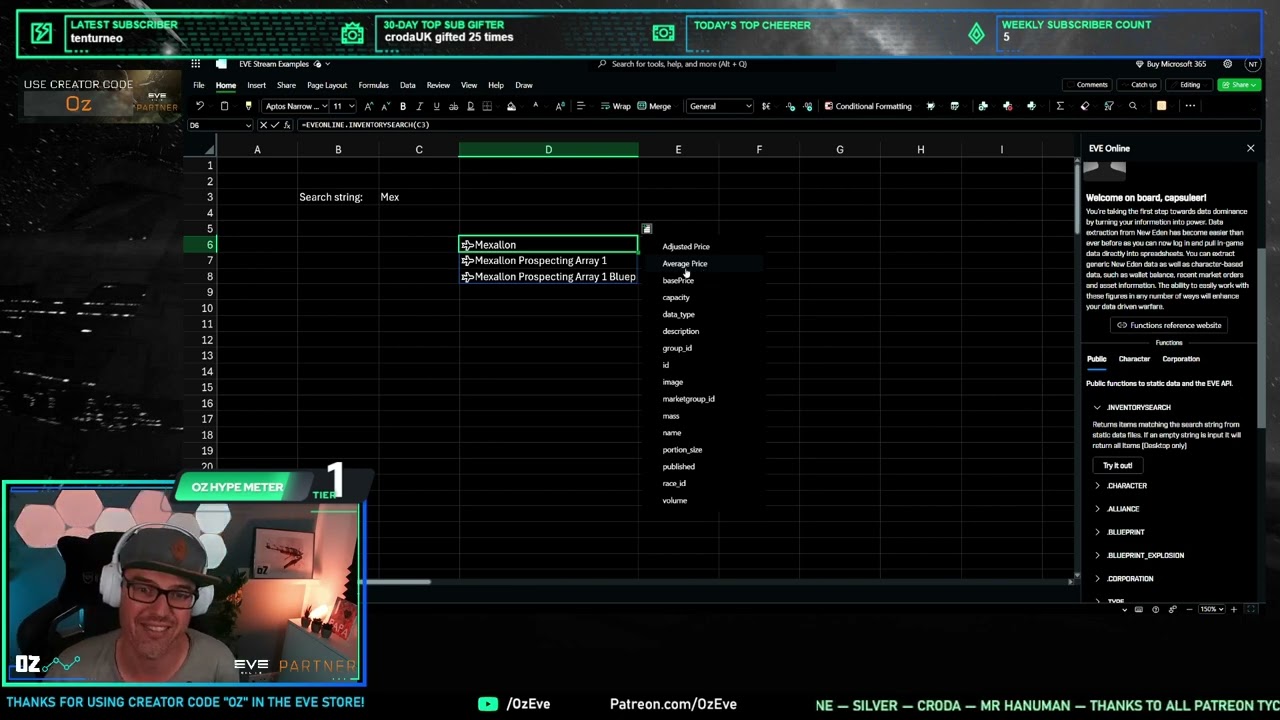Screen dimensions: 1280x720
Task: Open the settings gear icon
Action: 1228,64
